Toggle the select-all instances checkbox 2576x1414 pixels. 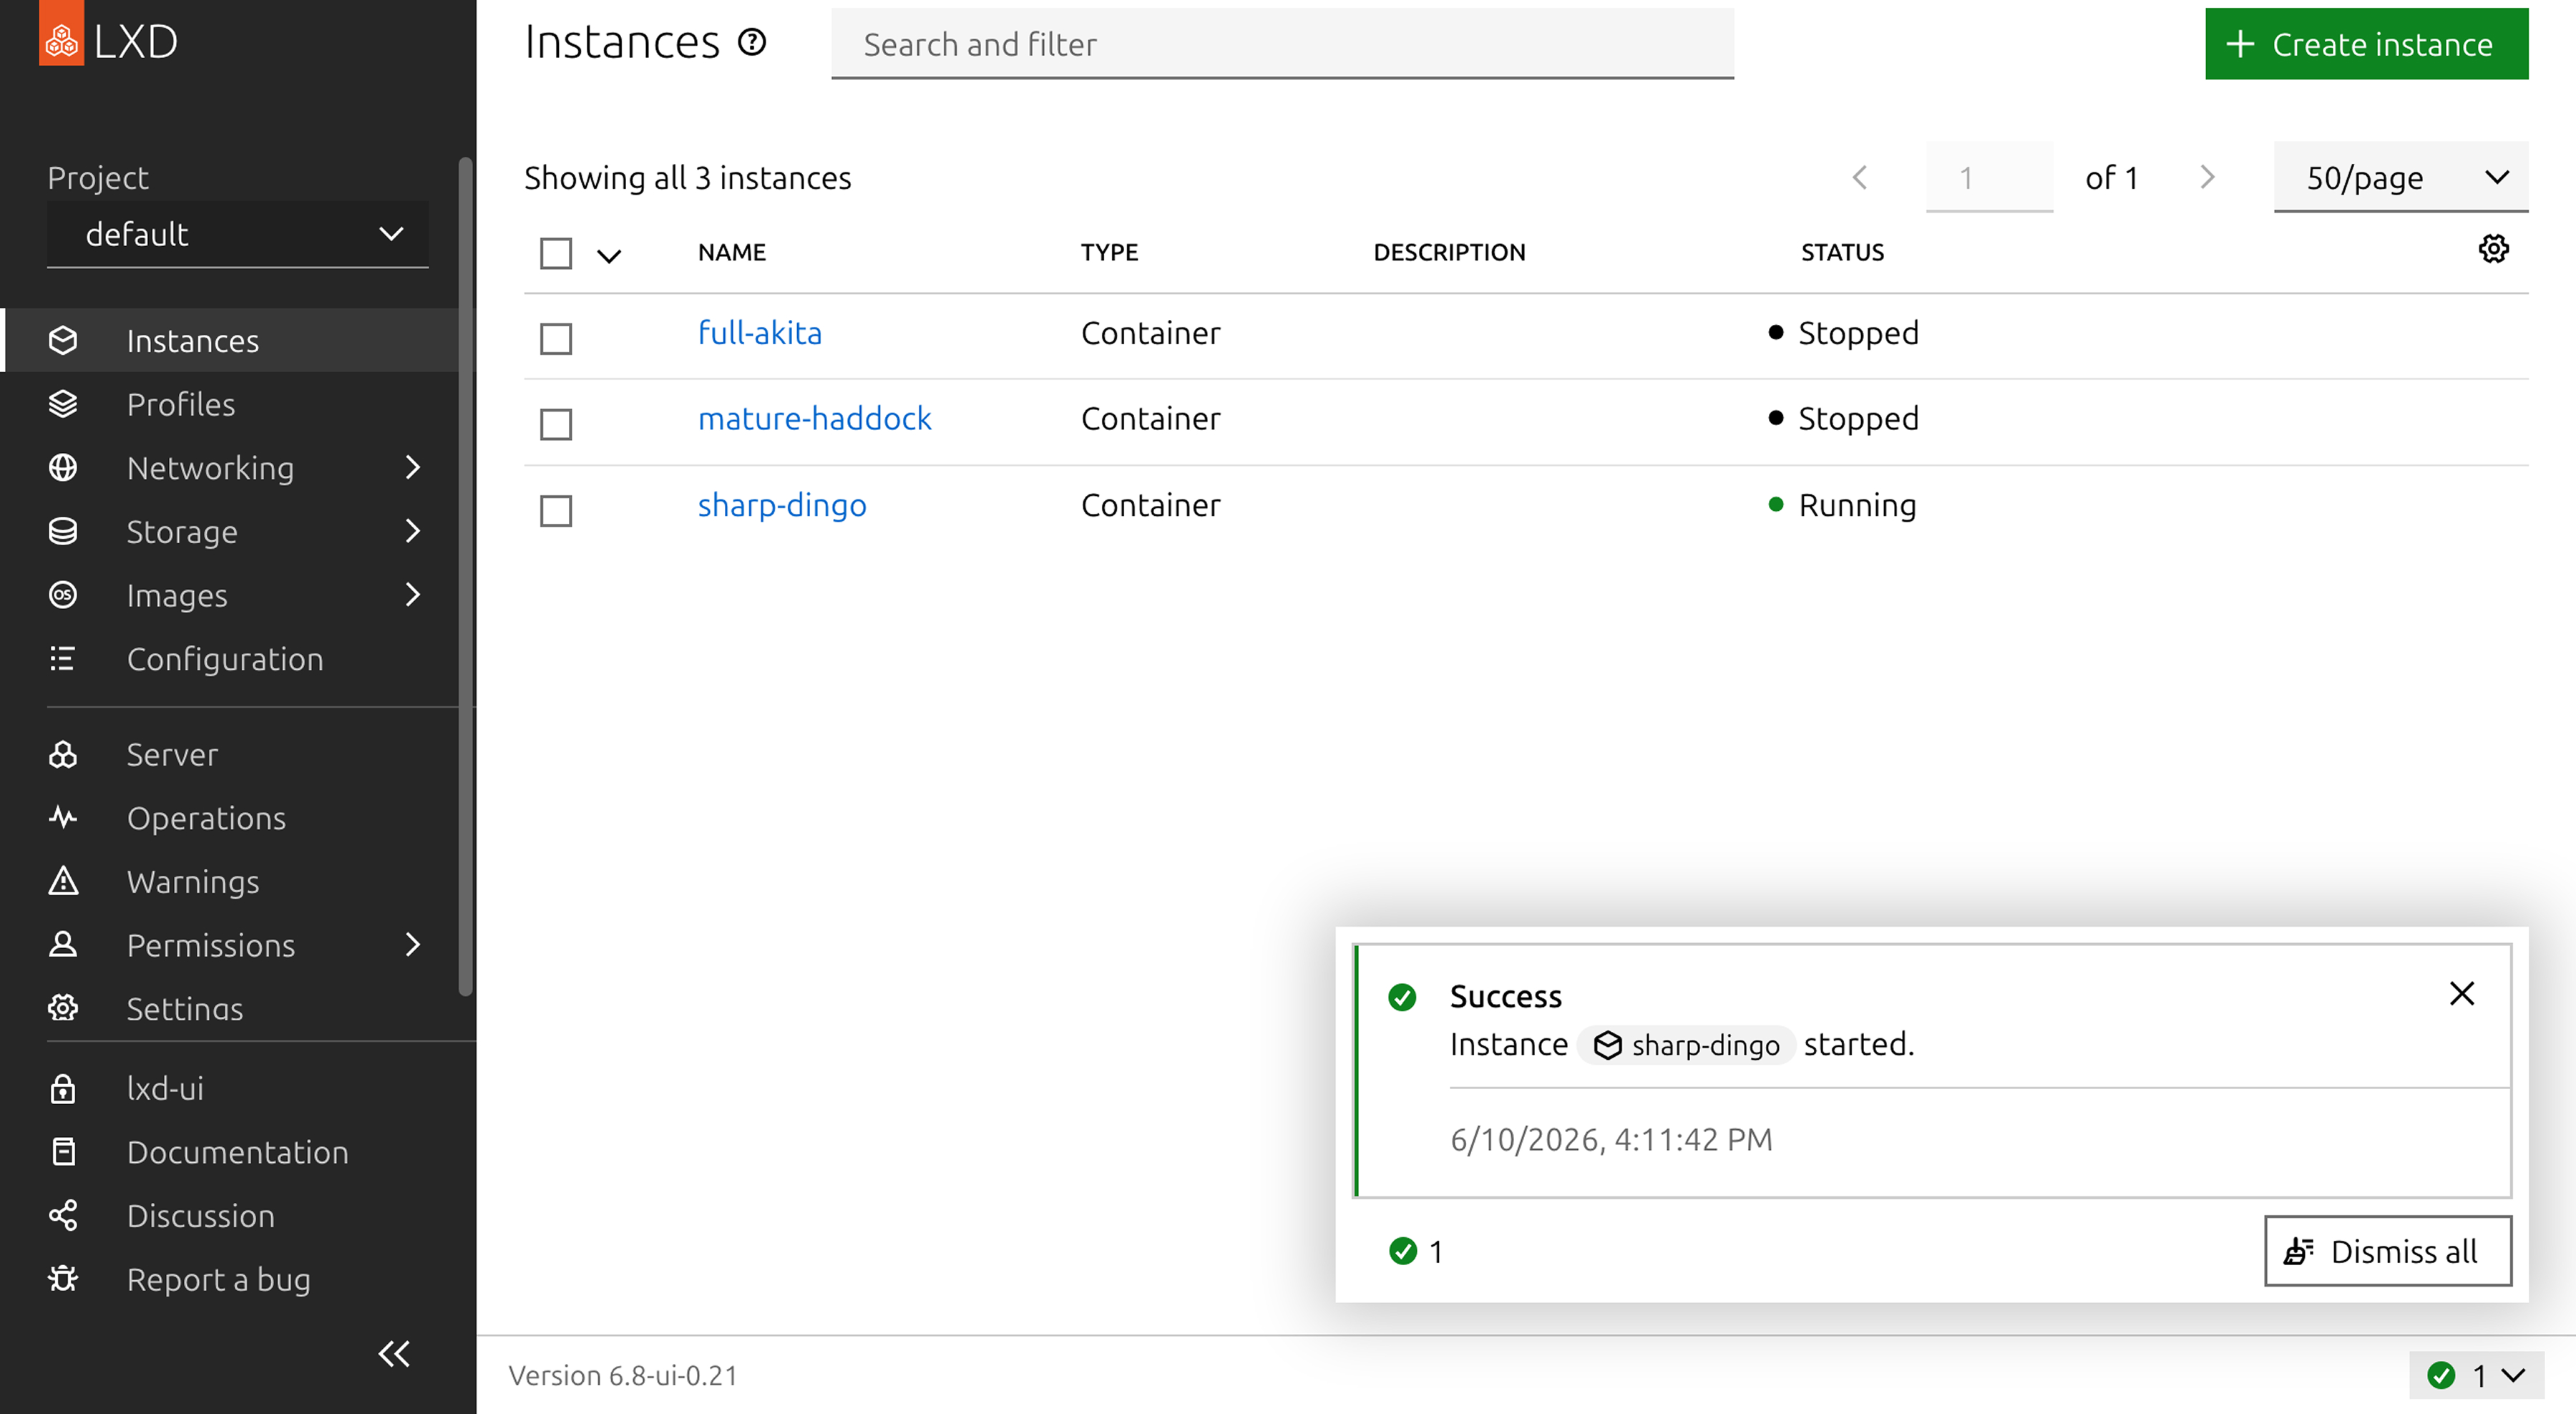pyautogui.click(x=556, y=253)
